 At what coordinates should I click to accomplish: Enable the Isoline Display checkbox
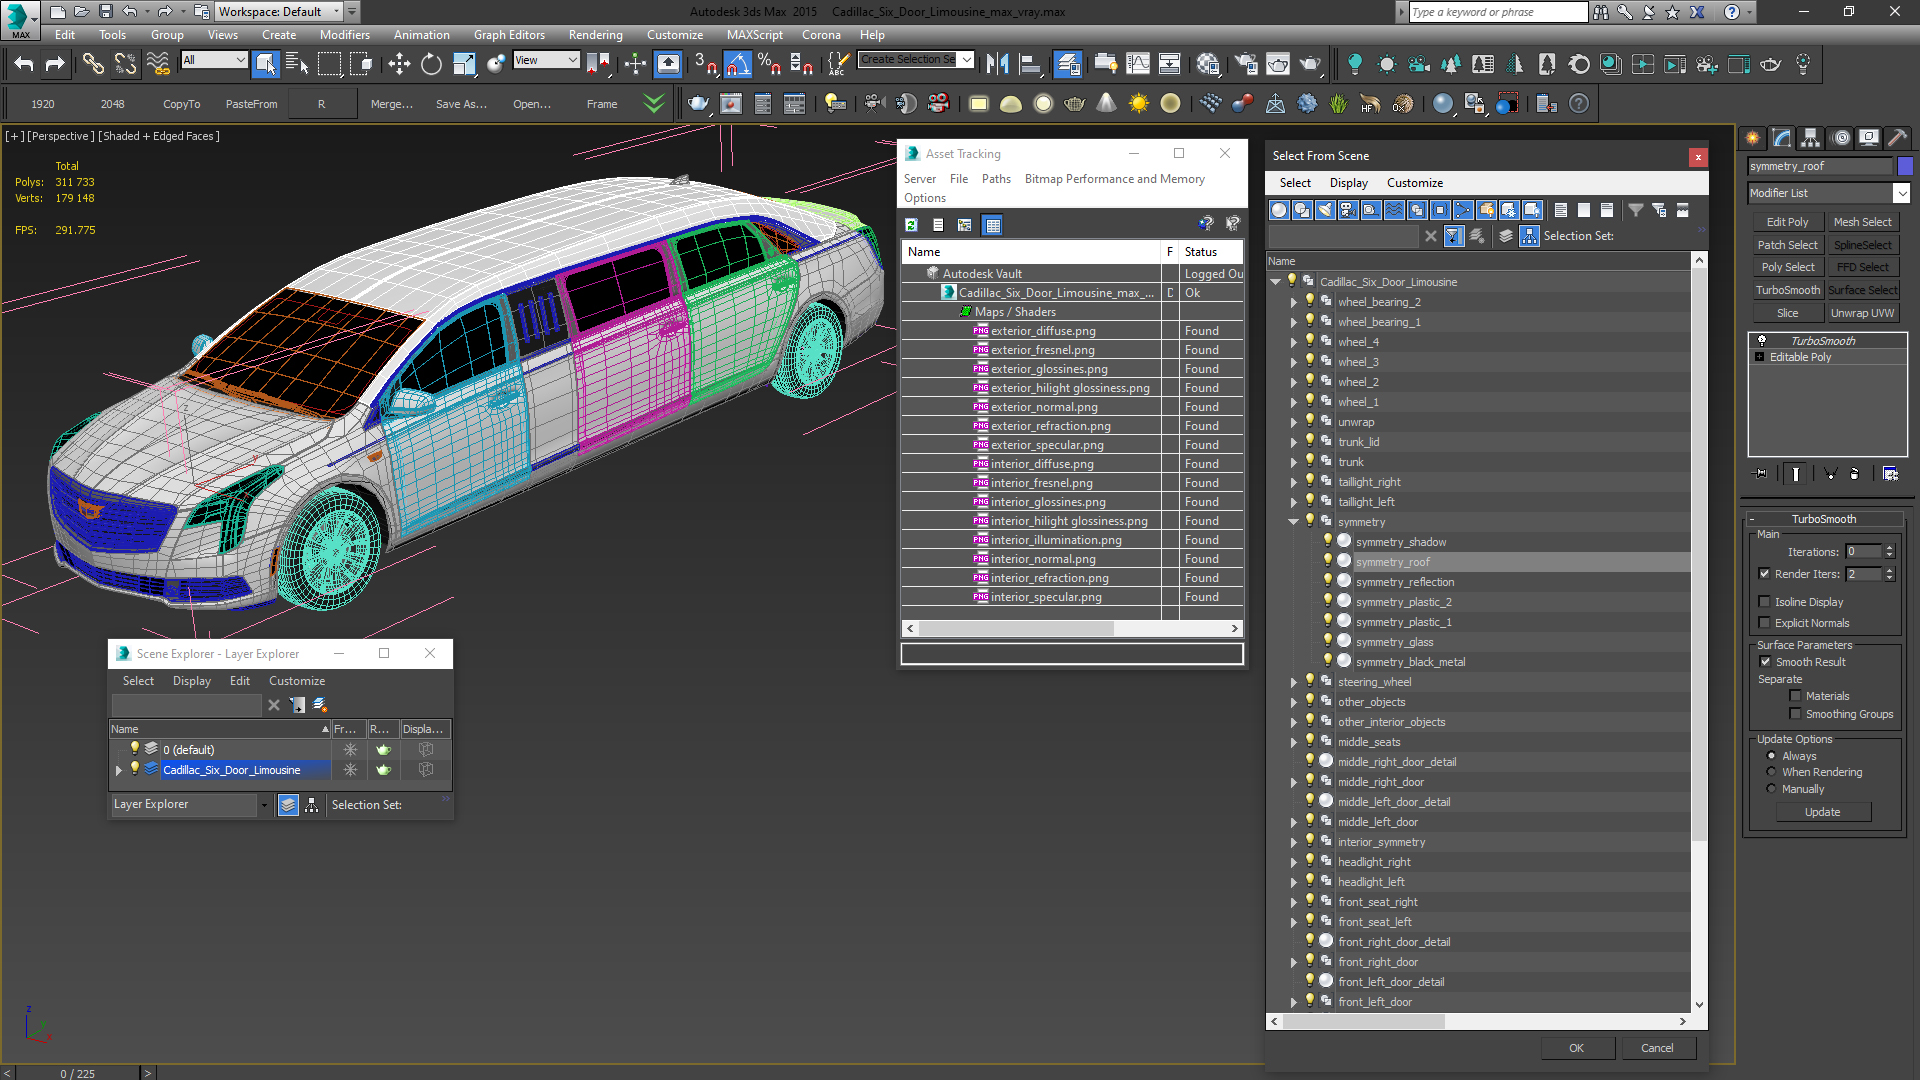1764,602
